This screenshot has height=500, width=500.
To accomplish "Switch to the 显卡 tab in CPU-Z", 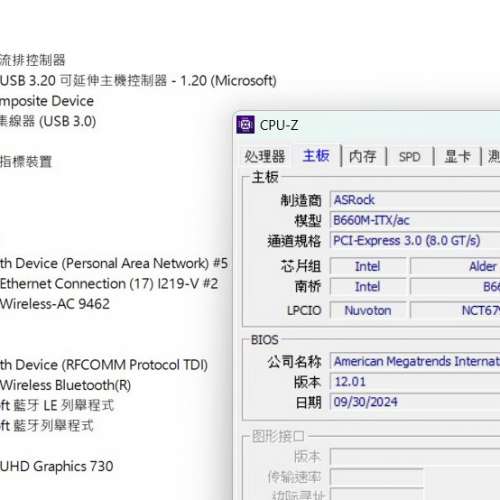I will (457, 156).
